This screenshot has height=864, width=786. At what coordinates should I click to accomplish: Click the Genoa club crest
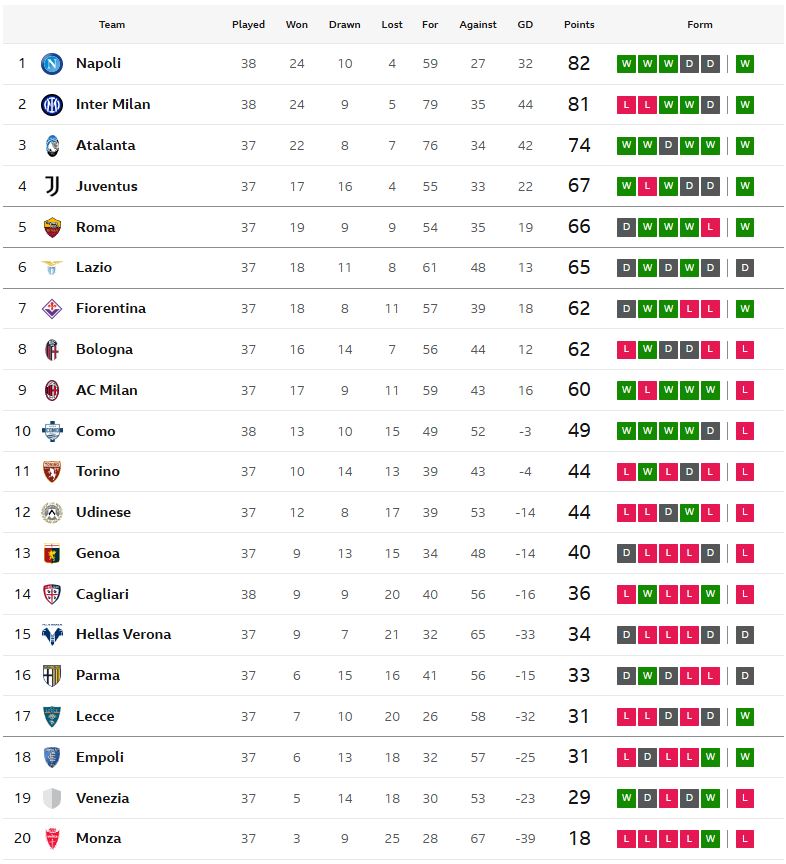click(52, 553)
